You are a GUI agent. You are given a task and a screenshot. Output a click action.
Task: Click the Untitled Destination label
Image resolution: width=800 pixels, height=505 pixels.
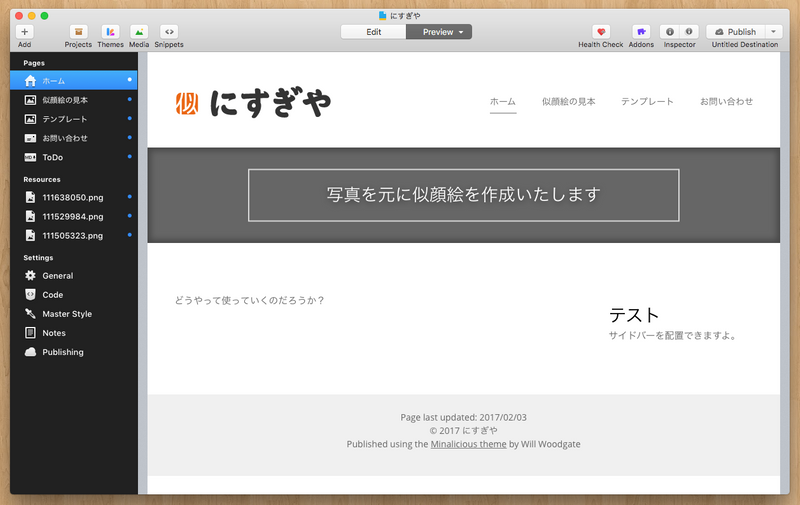(745, 45)
